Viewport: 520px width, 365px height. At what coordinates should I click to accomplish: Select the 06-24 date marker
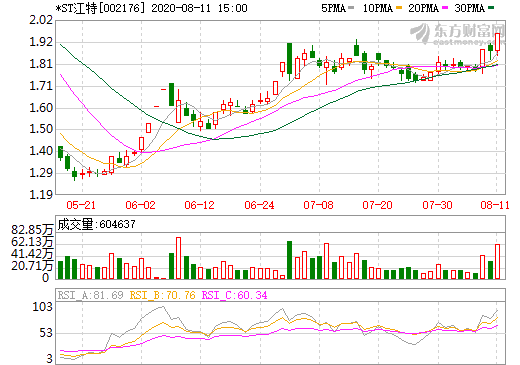click(x=259, y=205)
